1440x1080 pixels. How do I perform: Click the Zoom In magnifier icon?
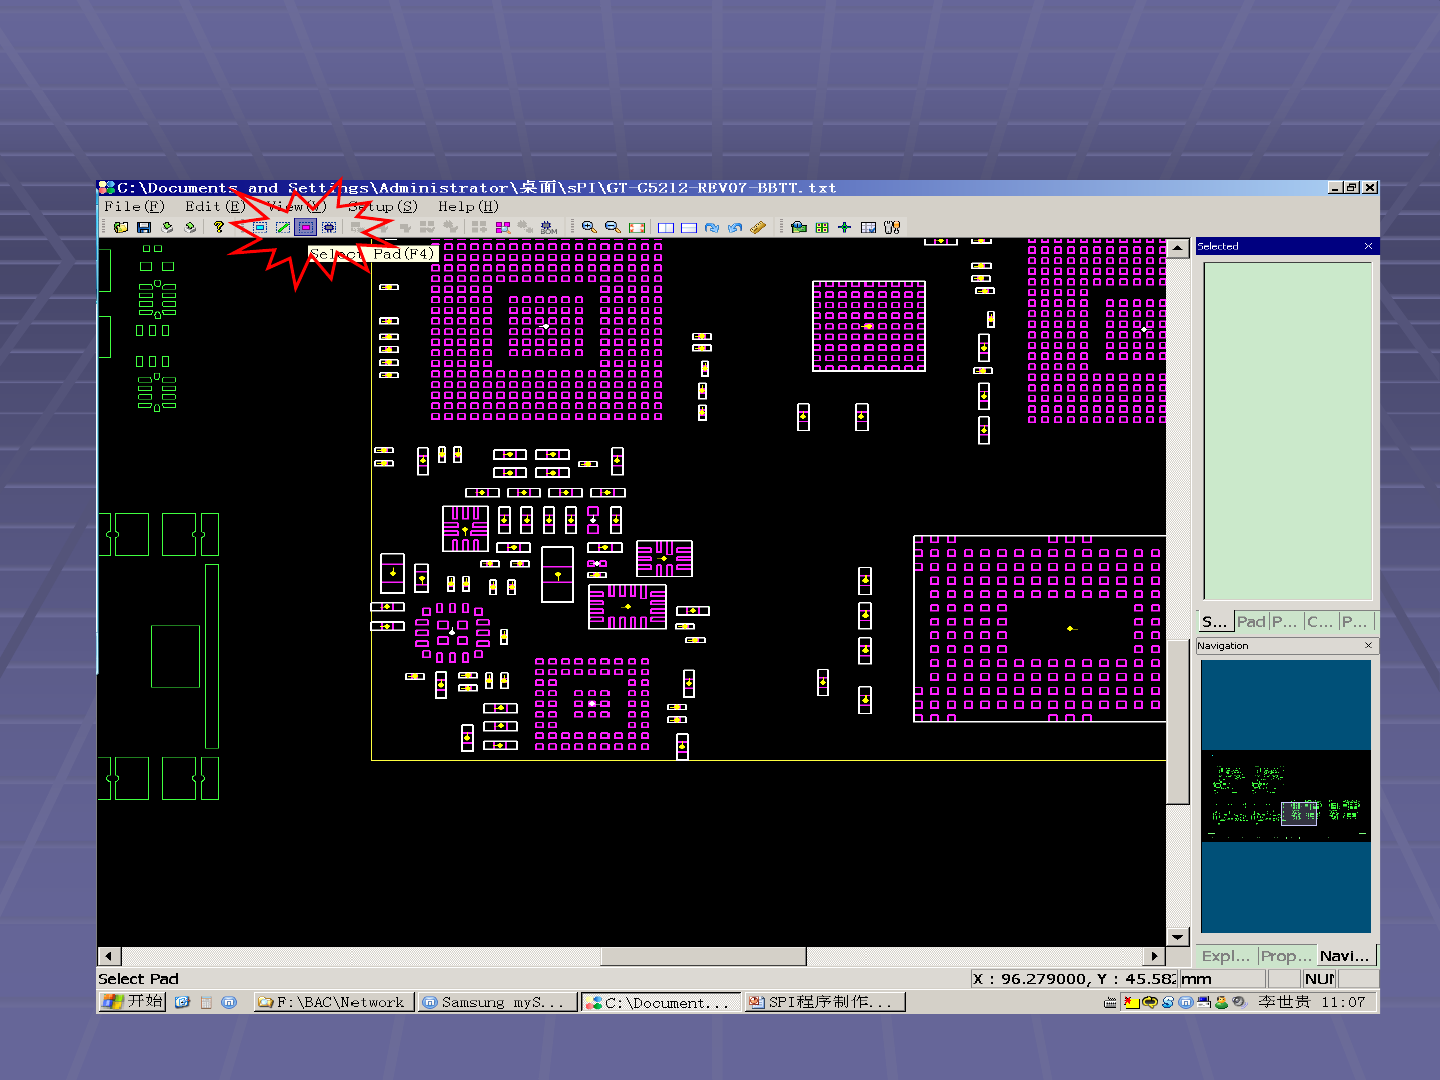click(589, 228)
